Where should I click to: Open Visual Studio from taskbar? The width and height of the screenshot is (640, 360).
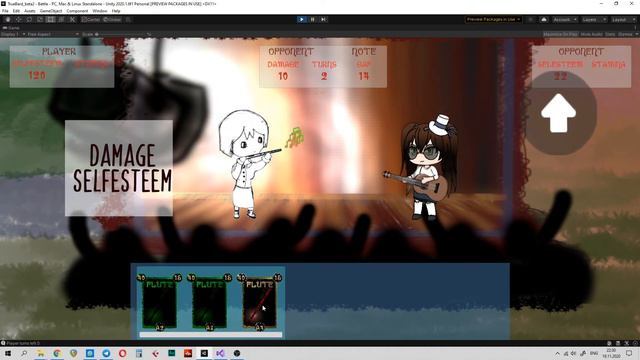pyautogui.click(x=220, y=353)
